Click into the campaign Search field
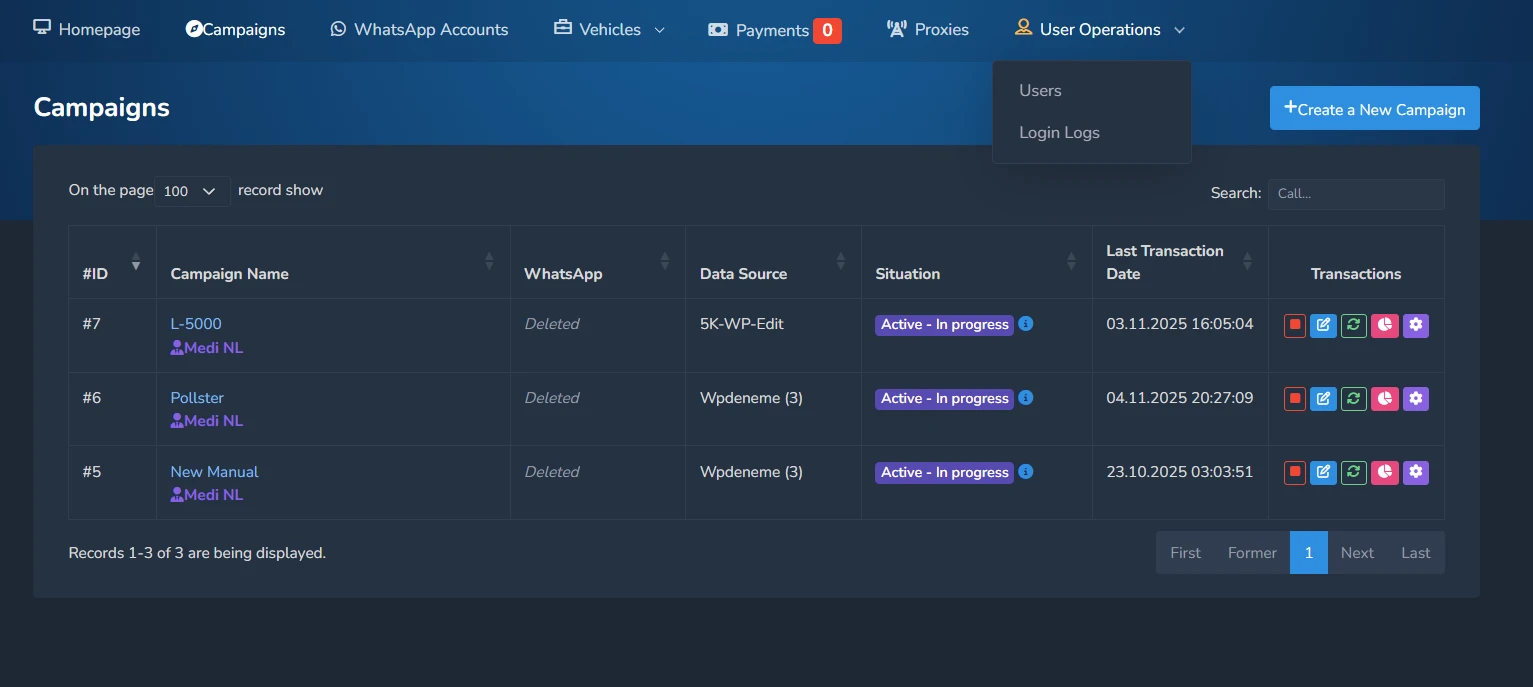 point(1355,194)
